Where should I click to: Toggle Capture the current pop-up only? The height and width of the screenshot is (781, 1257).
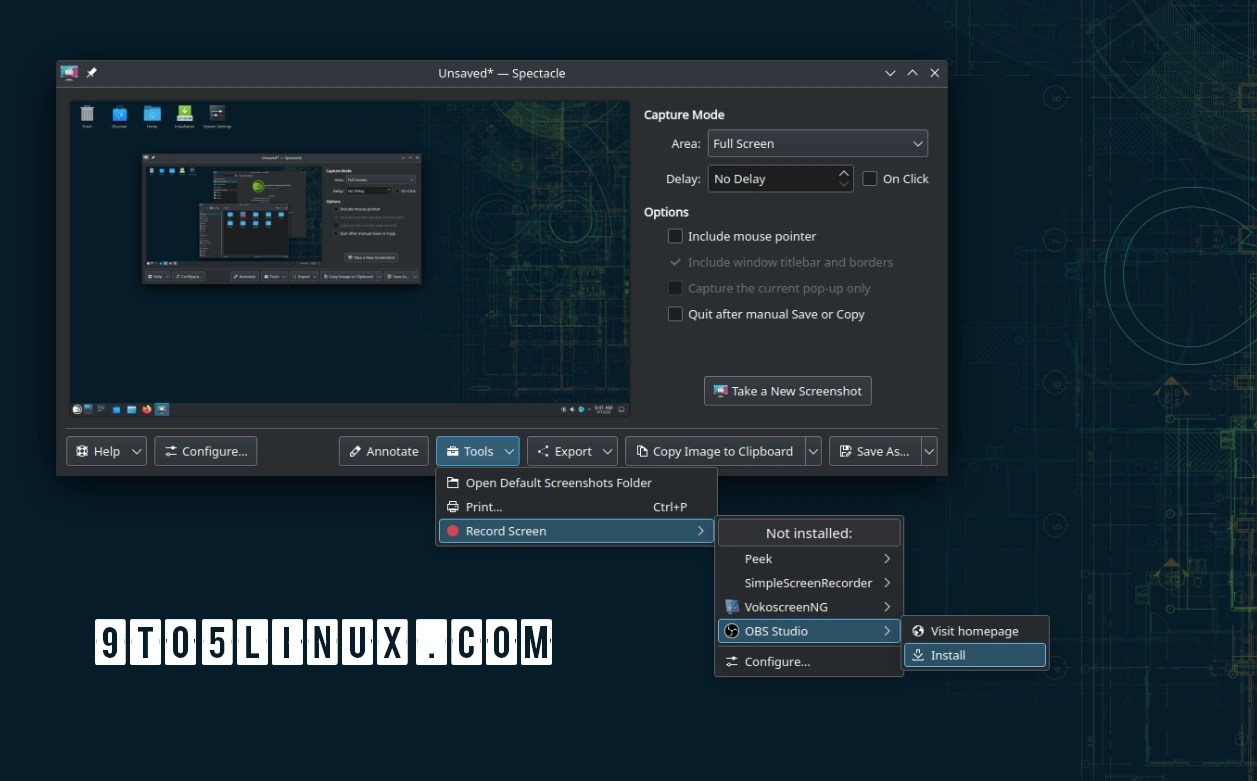(x=675, y=288)
